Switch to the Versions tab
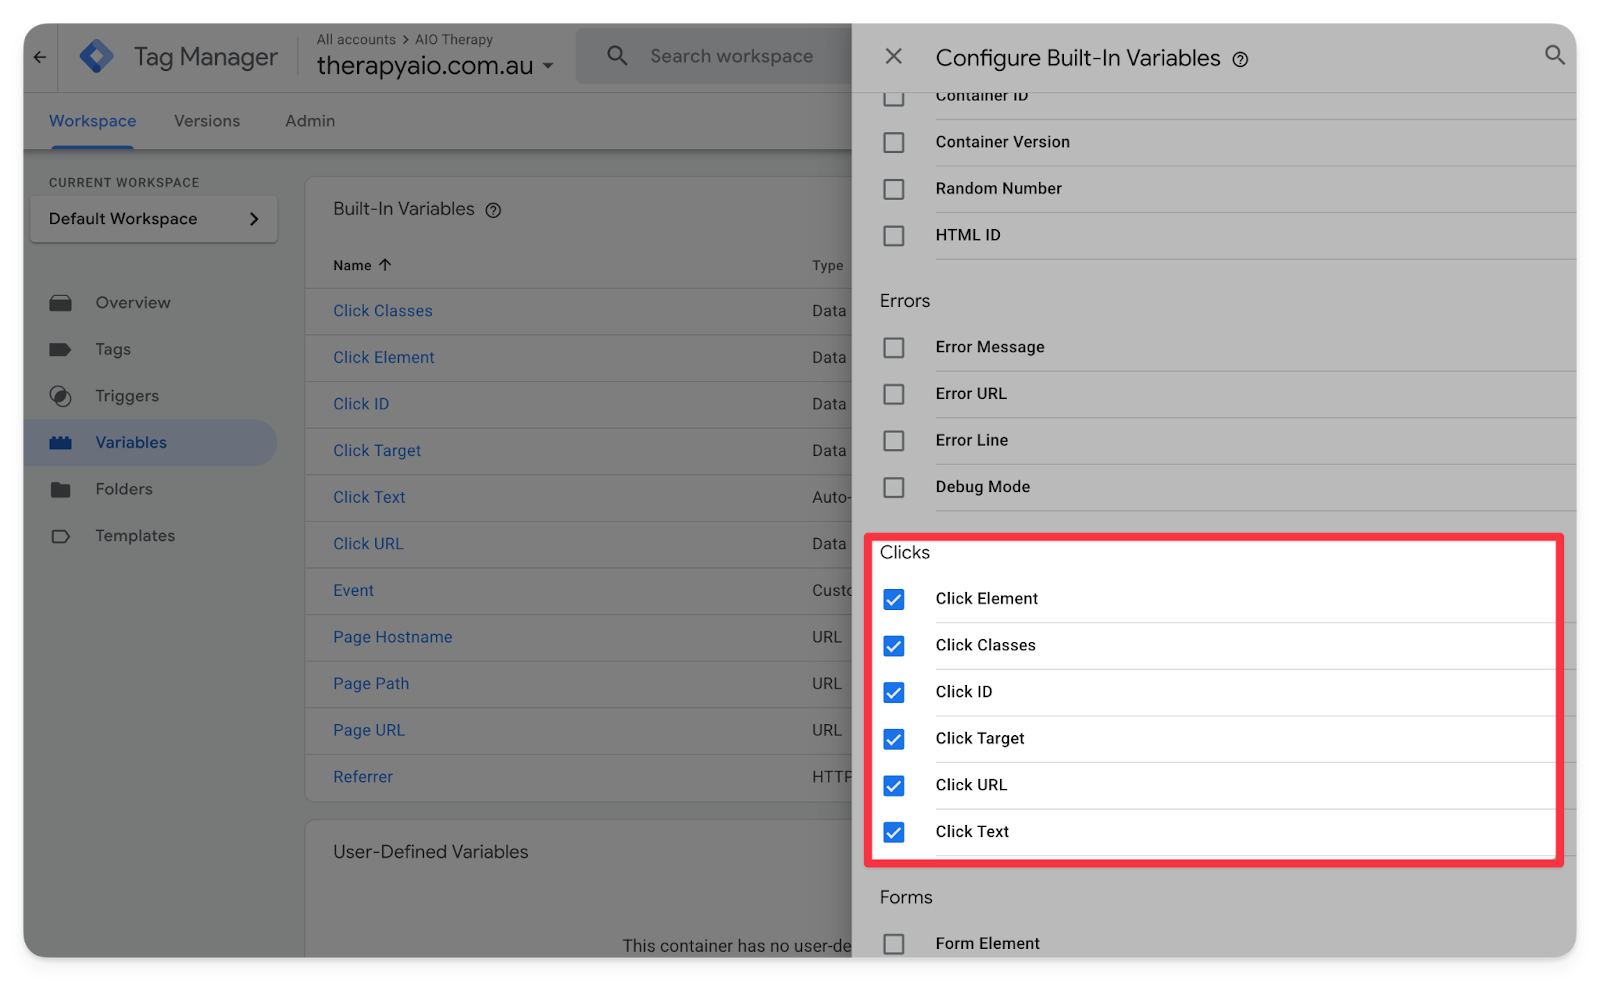Viewport: 1600px width, 981px height. pos(207,121)
